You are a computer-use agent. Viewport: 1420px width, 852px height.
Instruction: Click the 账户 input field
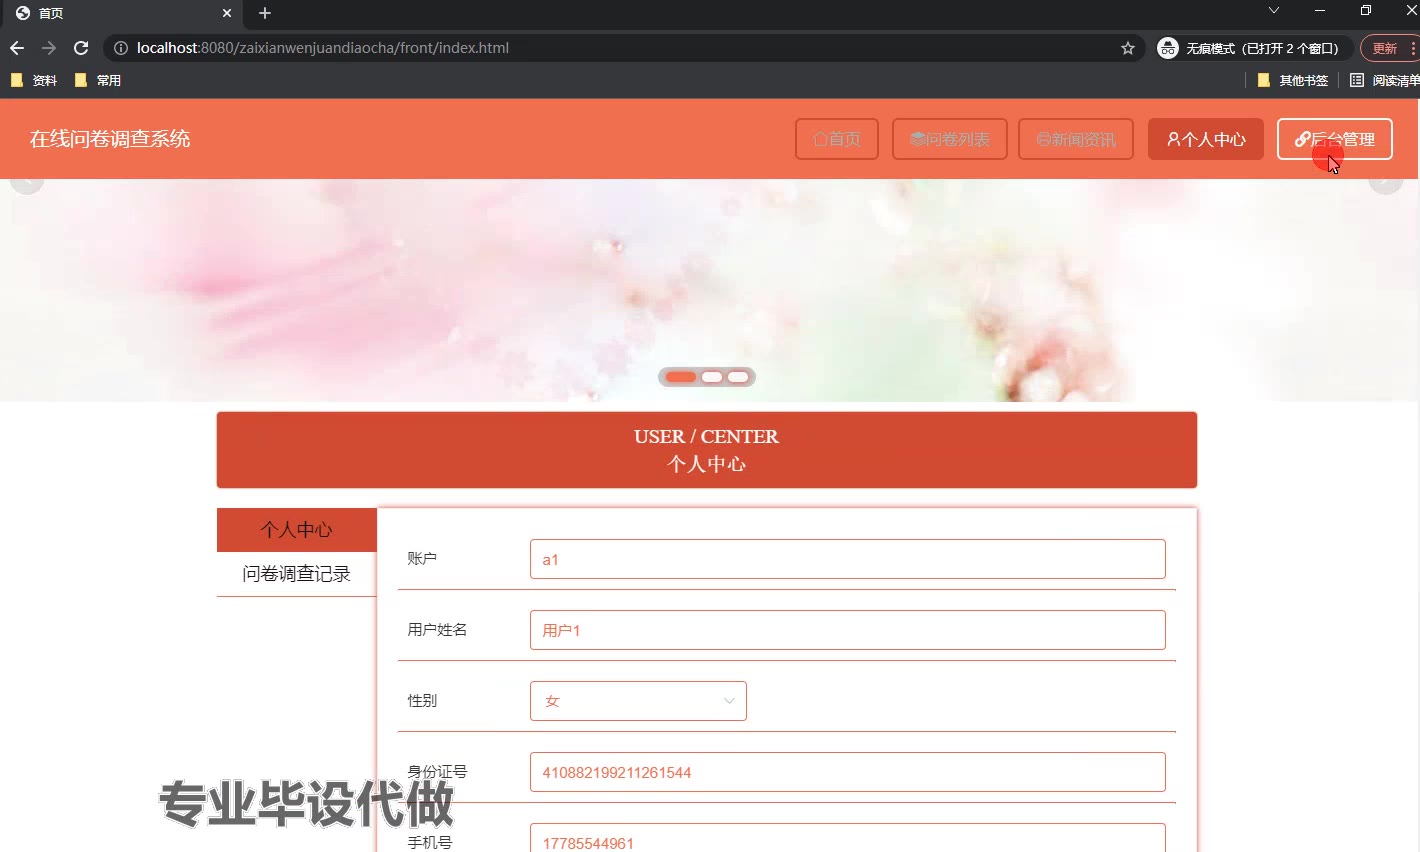pyautogui.click(x=848, y=559)
